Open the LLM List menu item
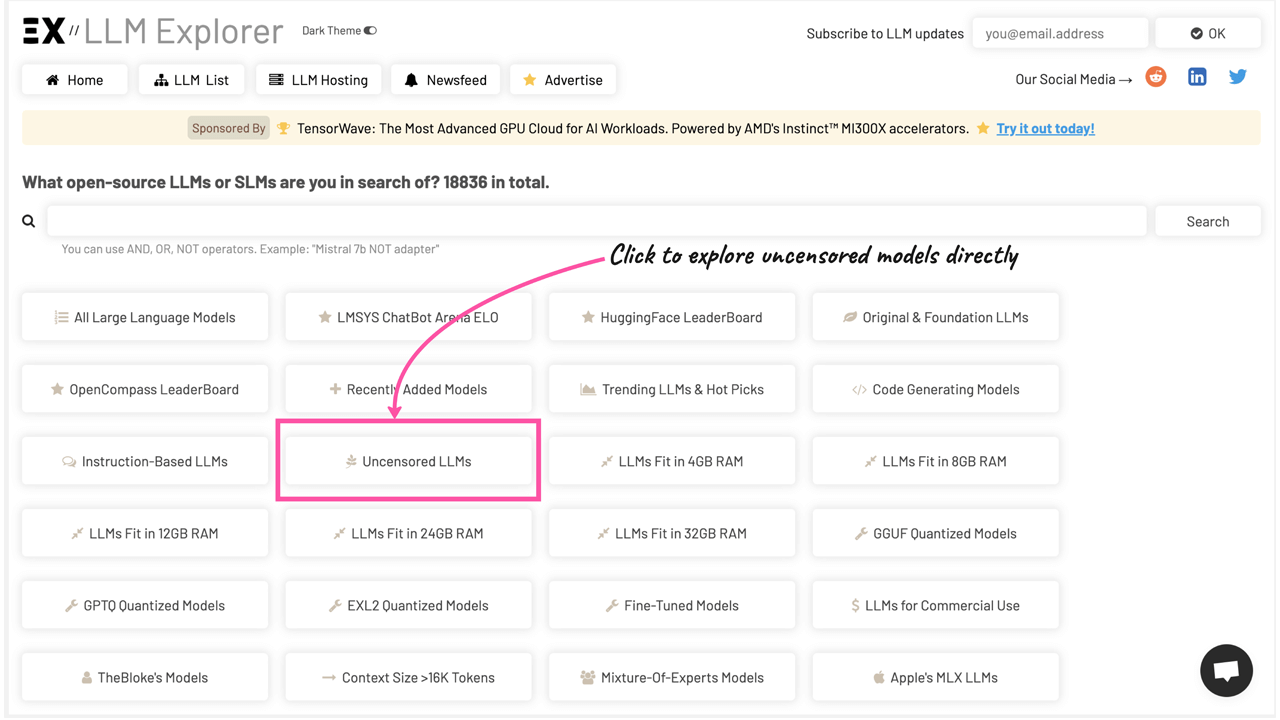 tap(190, 80)
